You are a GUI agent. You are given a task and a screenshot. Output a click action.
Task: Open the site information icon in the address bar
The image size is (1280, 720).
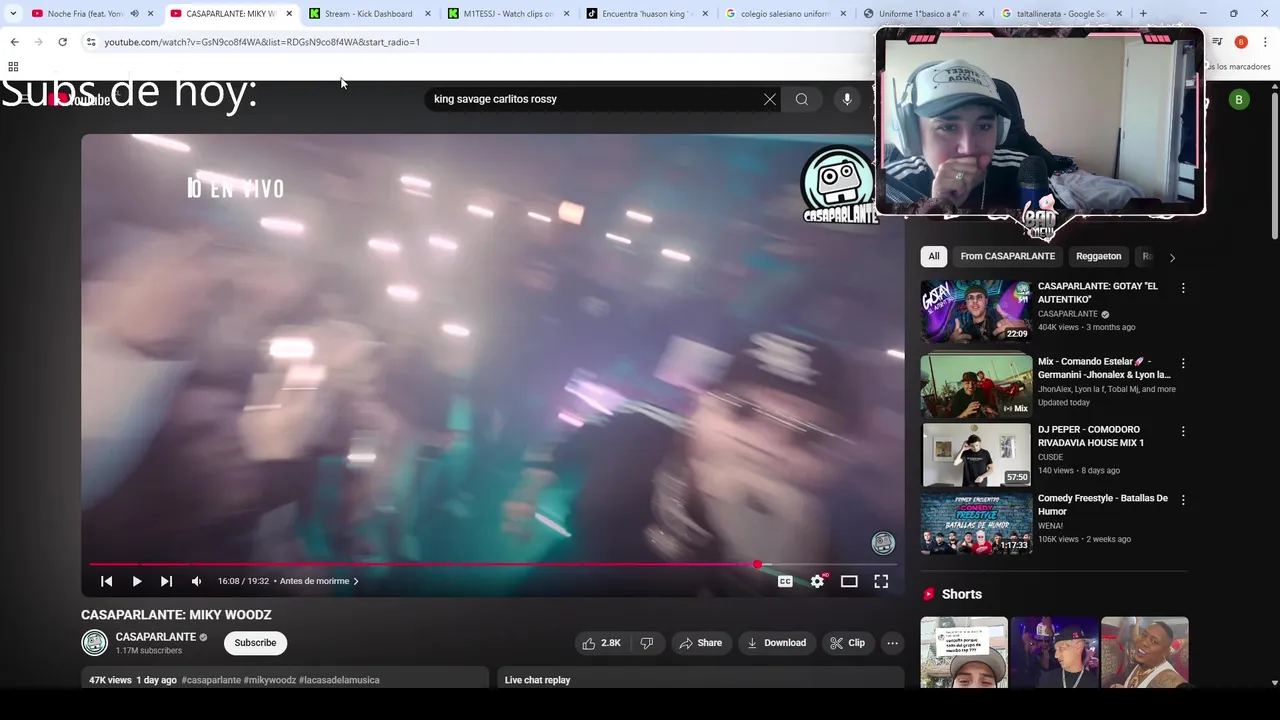click(x=91, y=42)
